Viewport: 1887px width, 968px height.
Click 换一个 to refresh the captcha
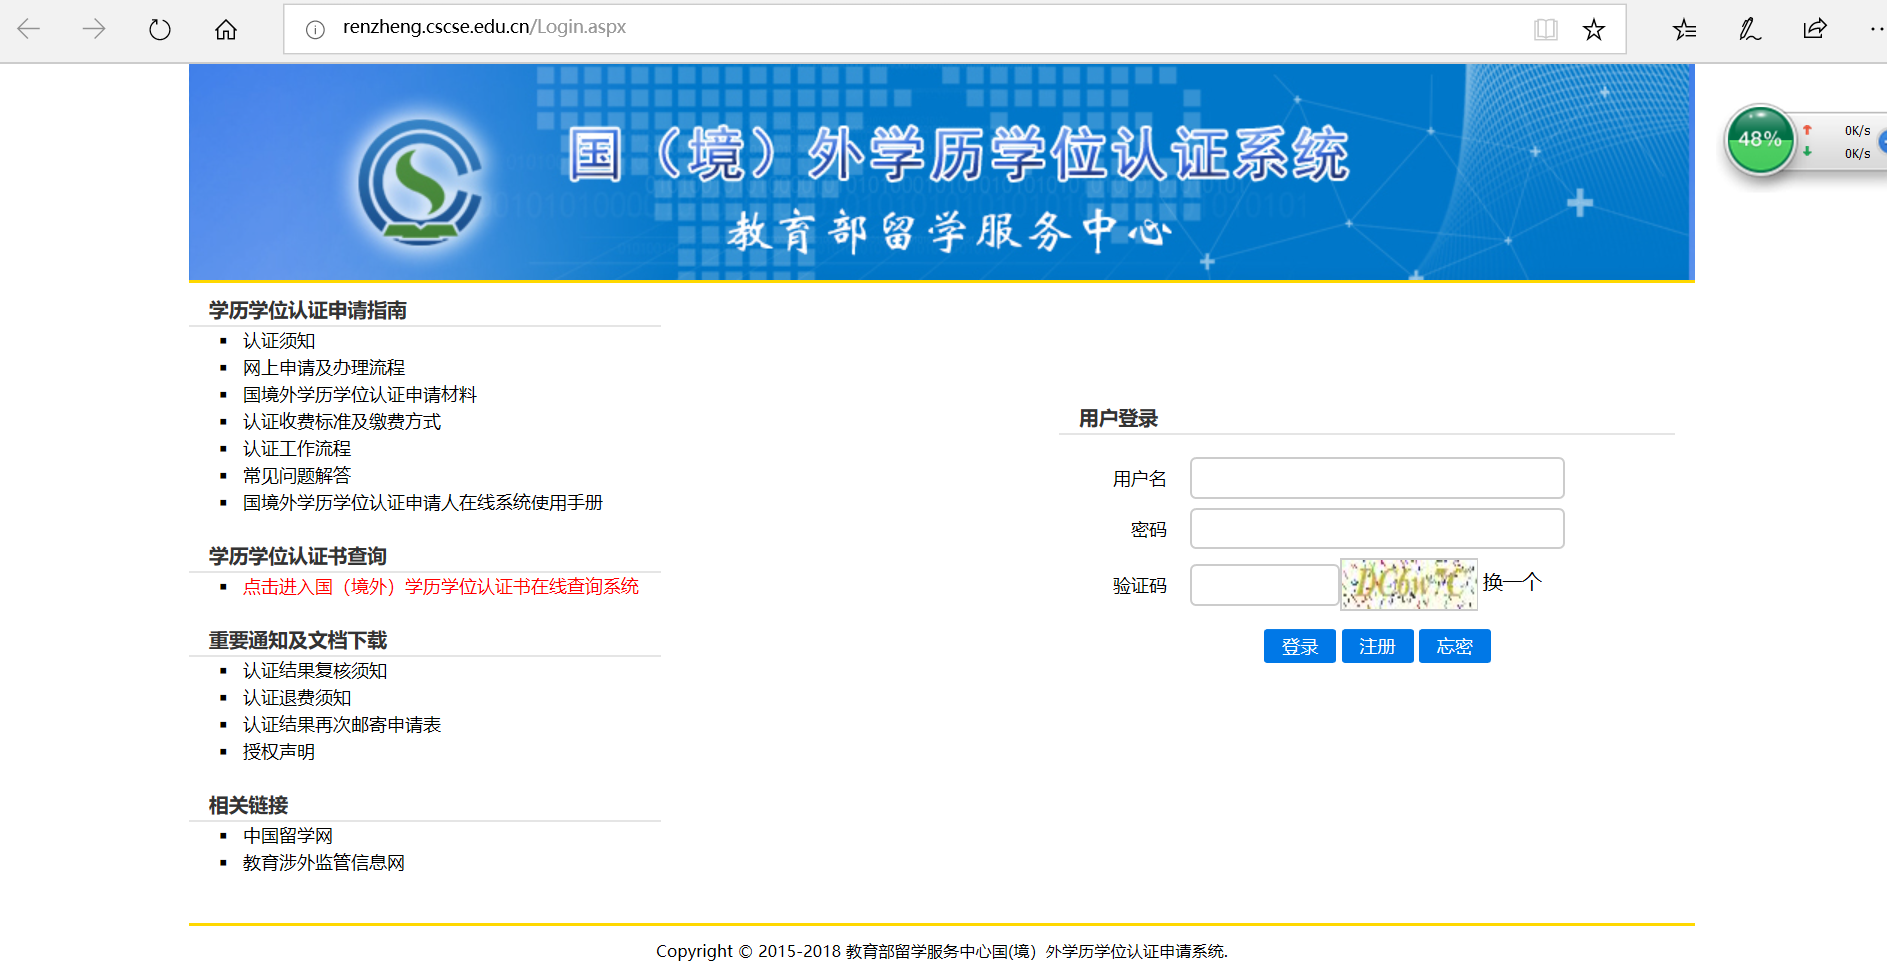(1512, 582)
